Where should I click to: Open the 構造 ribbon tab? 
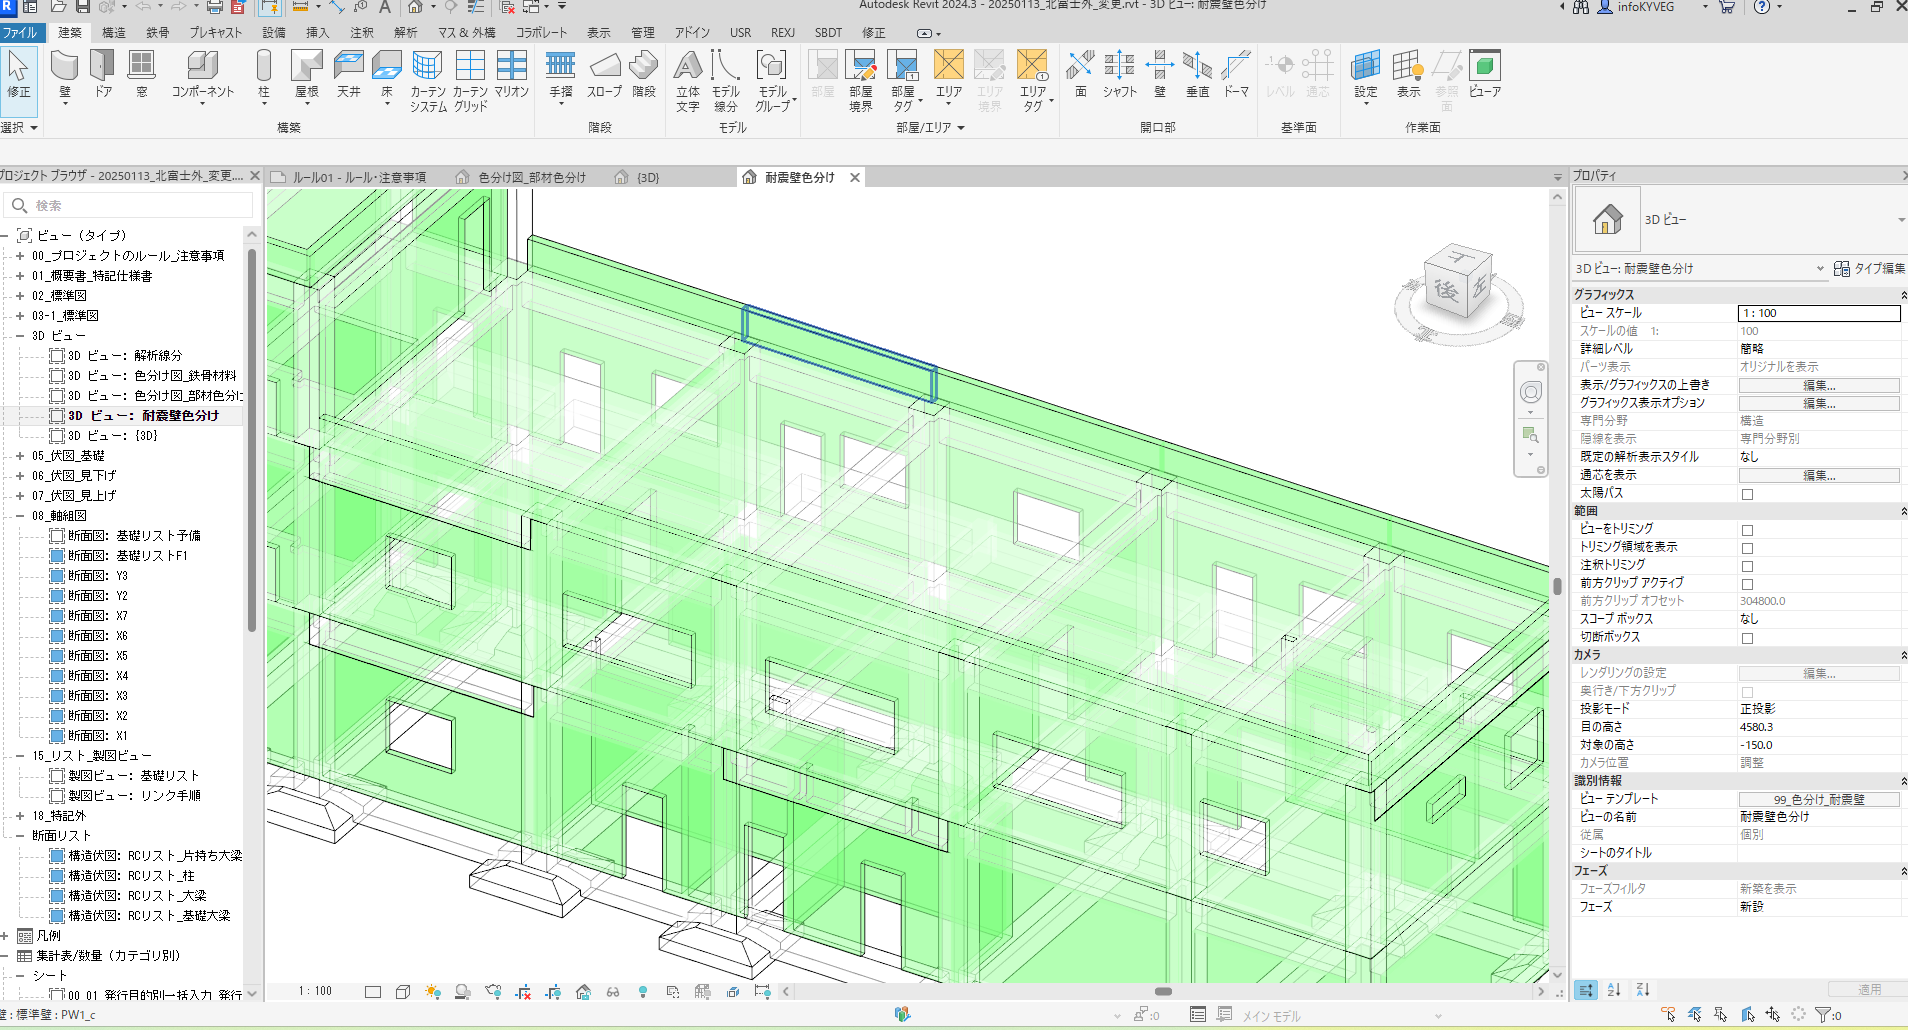click(114, 32)
